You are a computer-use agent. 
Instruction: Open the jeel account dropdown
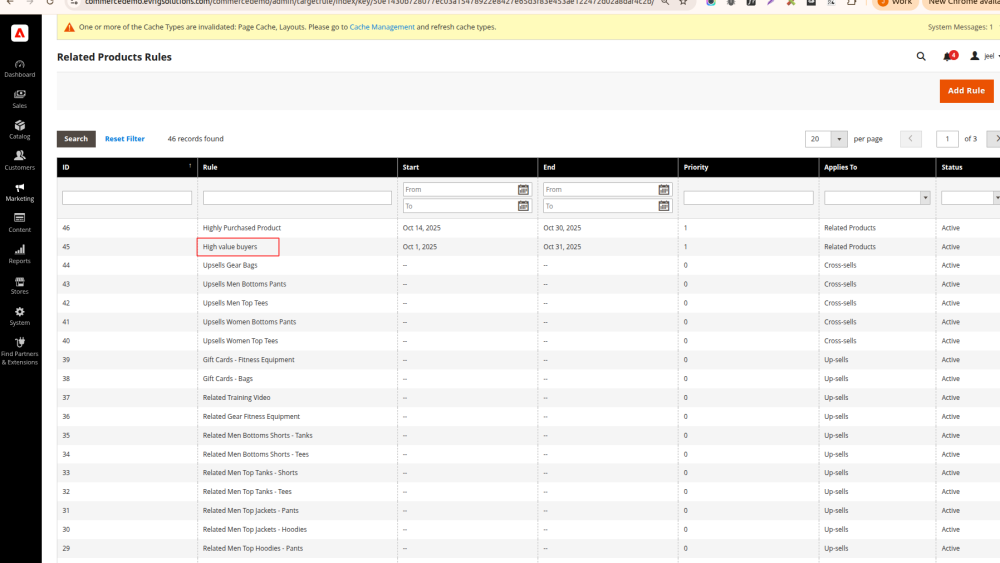click(x=984, y=57)
